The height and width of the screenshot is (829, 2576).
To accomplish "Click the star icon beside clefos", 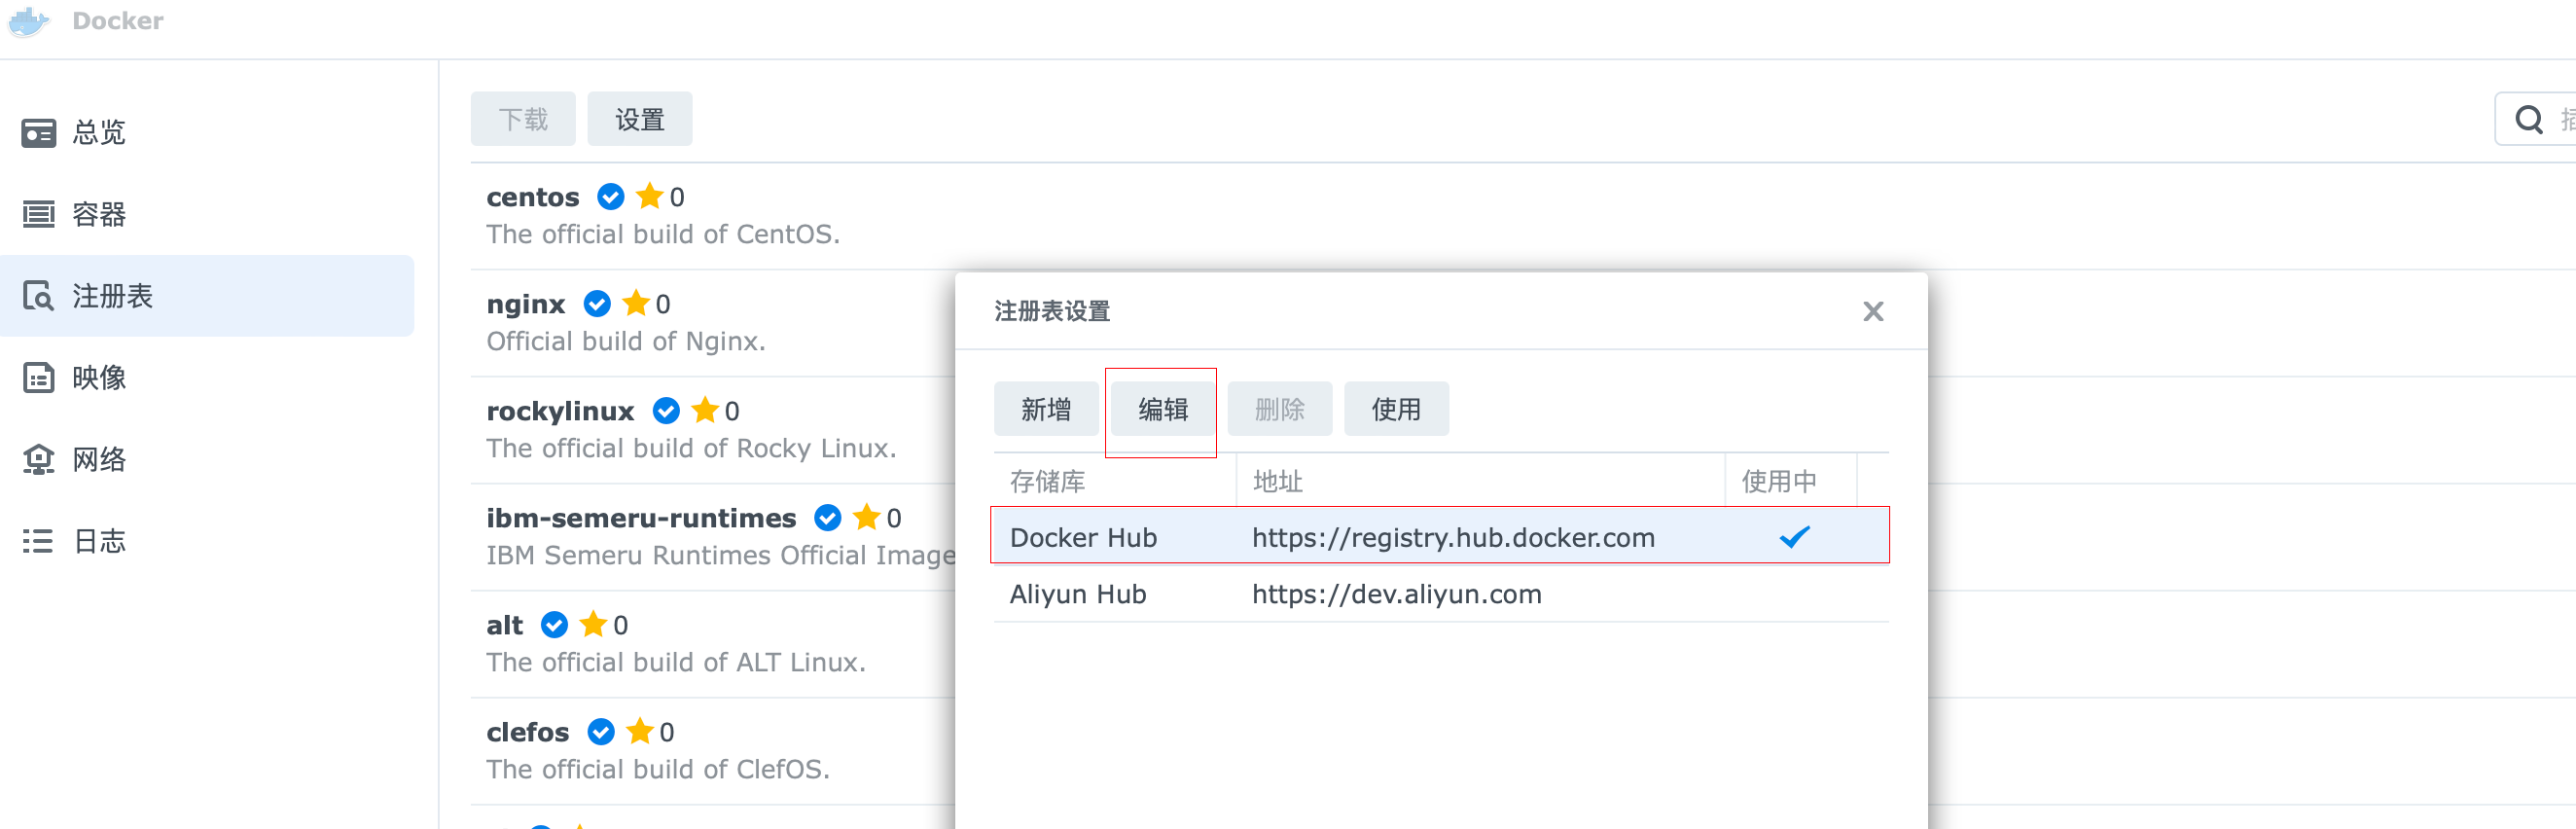I will (x=640, y=731).
